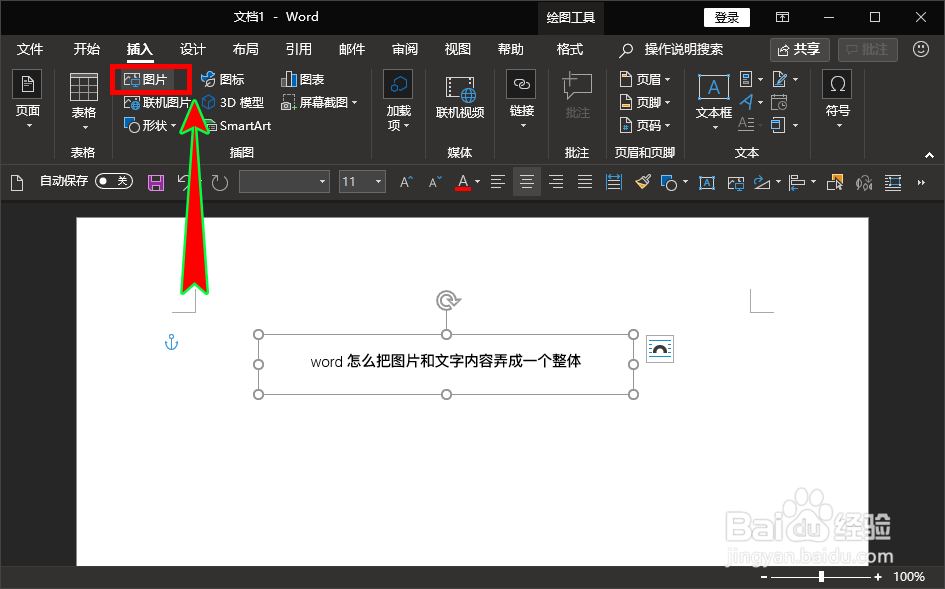
Task: Open the 加载项 add-ins dropdown
Action: click(398, 100)
